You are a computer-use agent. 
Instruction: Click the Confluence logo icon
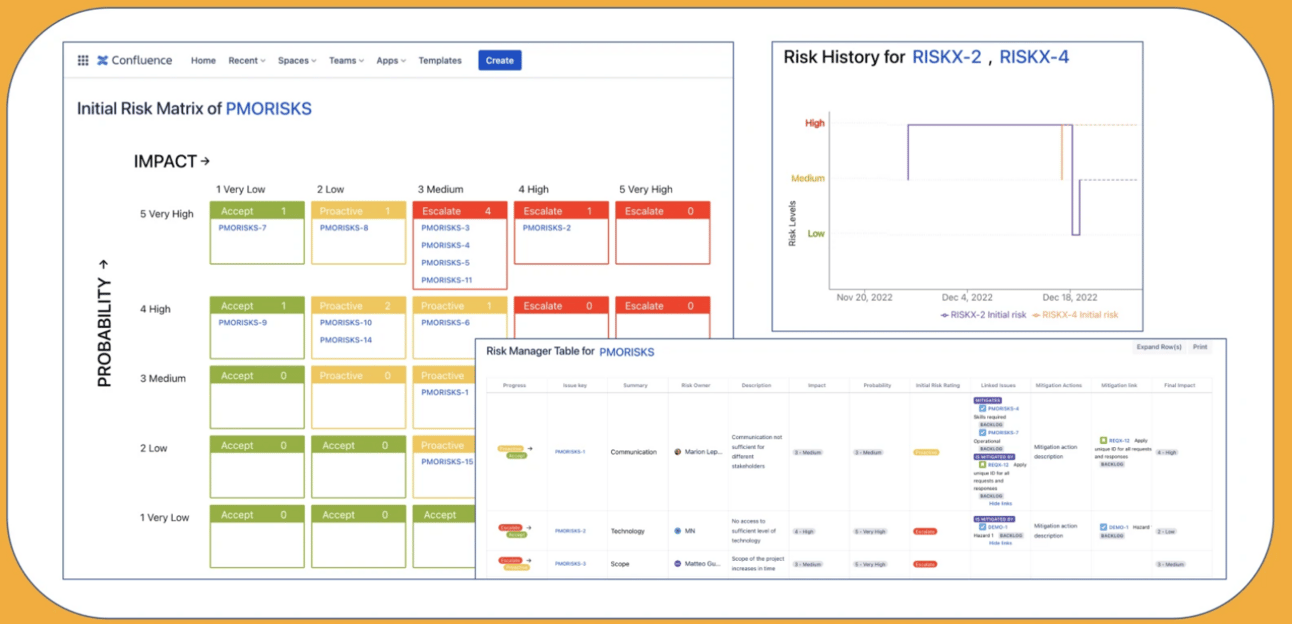[x=102, y=60]
